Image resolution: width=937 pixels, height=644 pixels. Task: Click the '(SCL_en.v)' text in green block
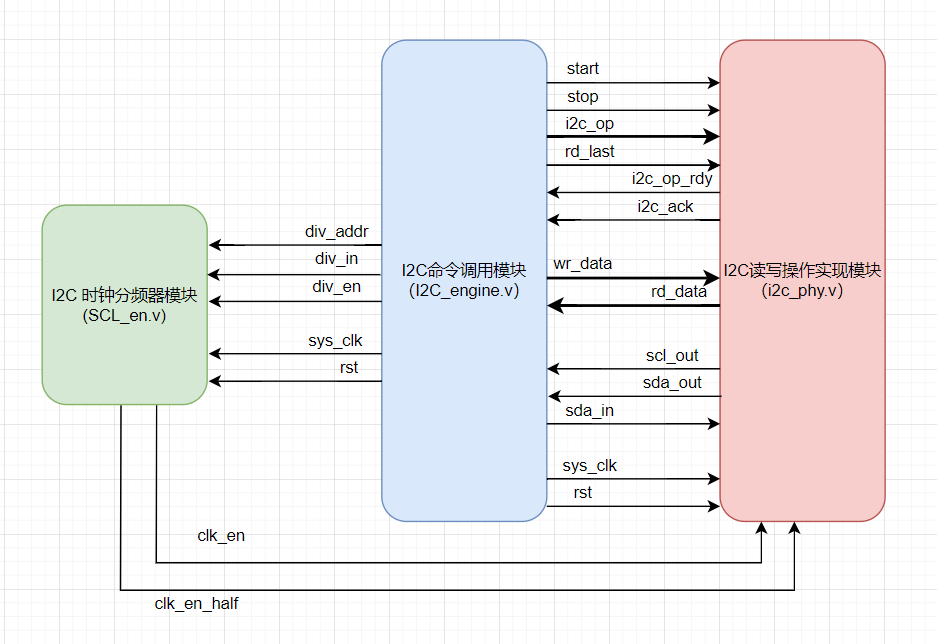[x=124, y=315]
